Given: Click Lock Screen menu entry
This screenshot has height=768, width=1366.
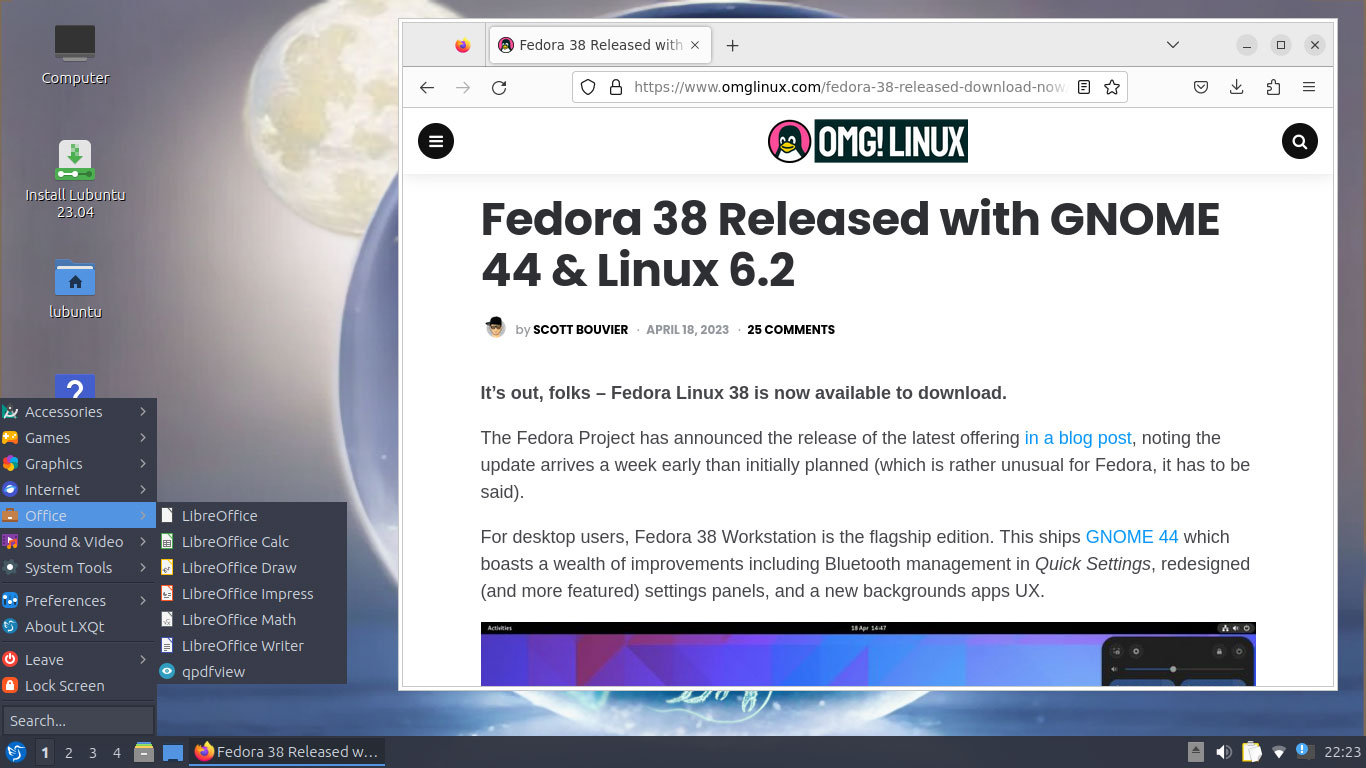Looking at the screenshot, I should pyautogui.click(x=78, y=686).
